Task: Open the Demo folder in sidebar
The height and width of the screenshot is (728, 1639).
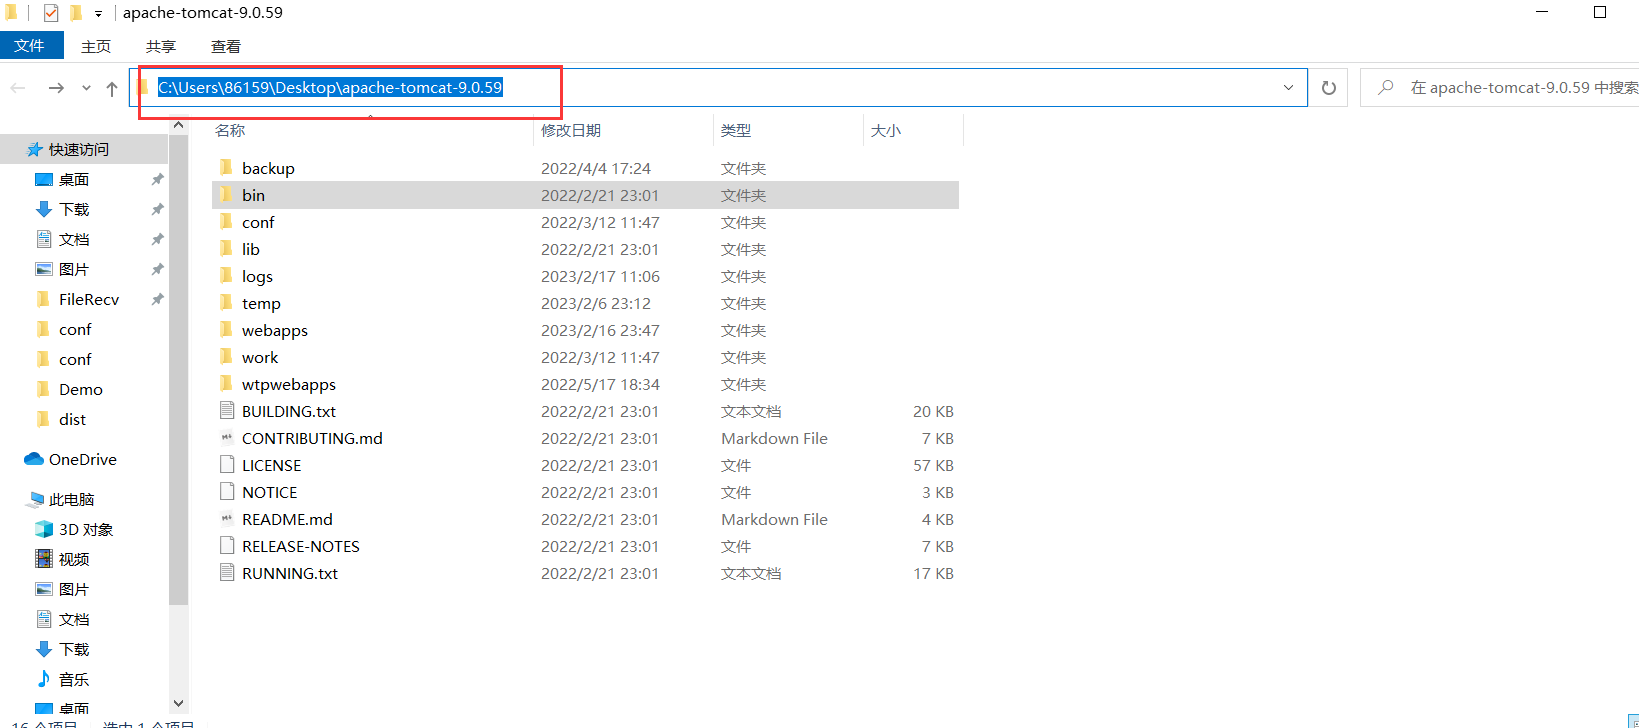Action: click(80, 389)
